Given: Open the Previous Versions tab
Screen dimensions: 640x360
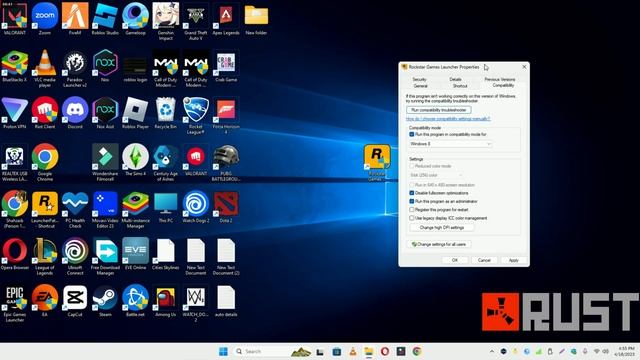Looking at the screenshot, I should pos(500,80).
